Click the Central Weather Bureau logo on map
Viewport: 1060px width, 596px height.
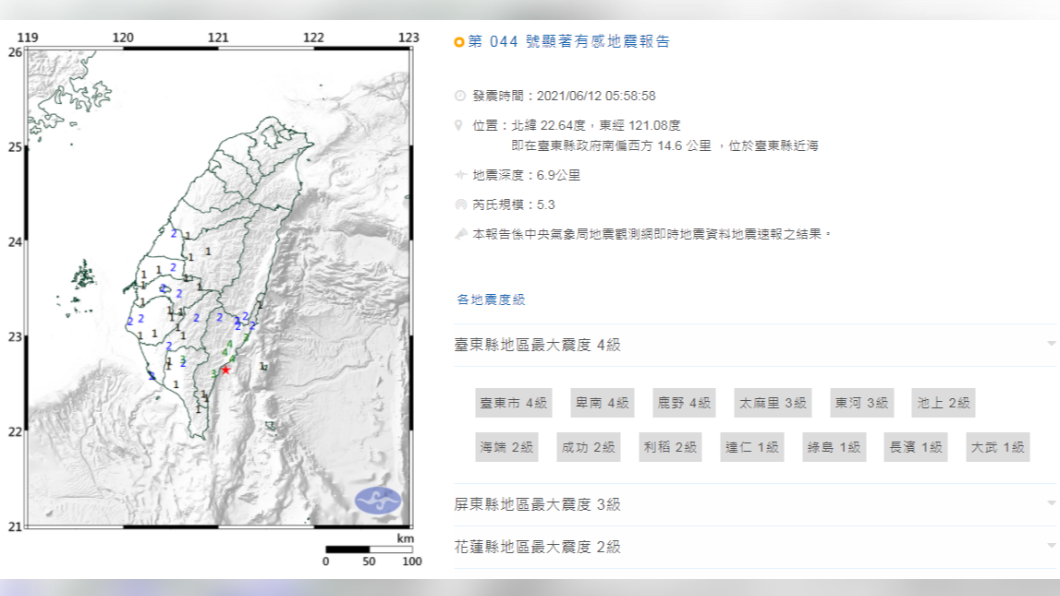click(x=378, y=501)
